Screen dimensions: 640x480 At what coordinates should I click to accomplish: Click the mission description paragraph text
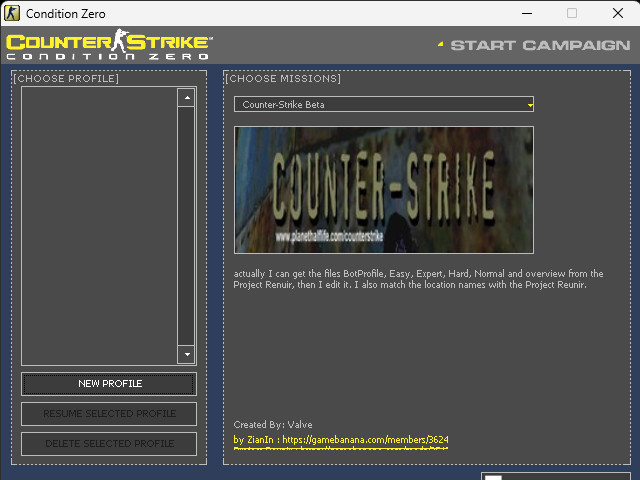(x=418, y=279)
